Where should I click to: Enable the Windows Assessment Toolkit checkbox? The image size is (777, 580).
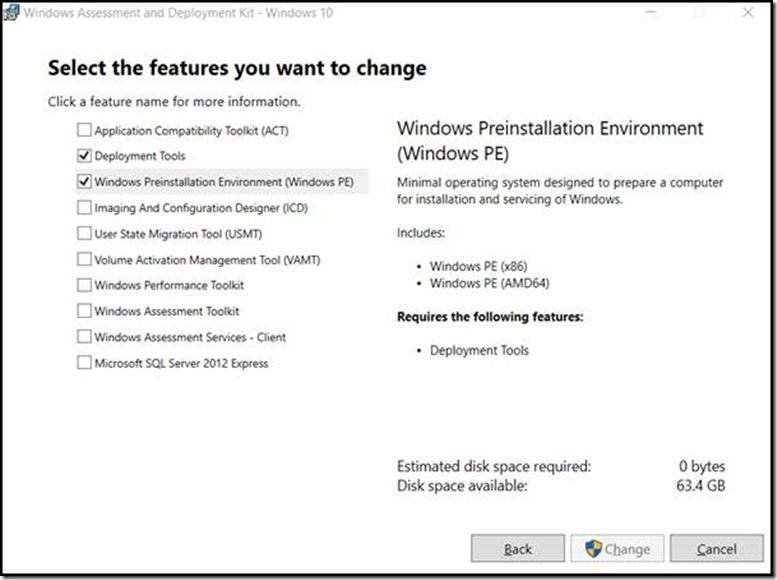pos(83,312)
